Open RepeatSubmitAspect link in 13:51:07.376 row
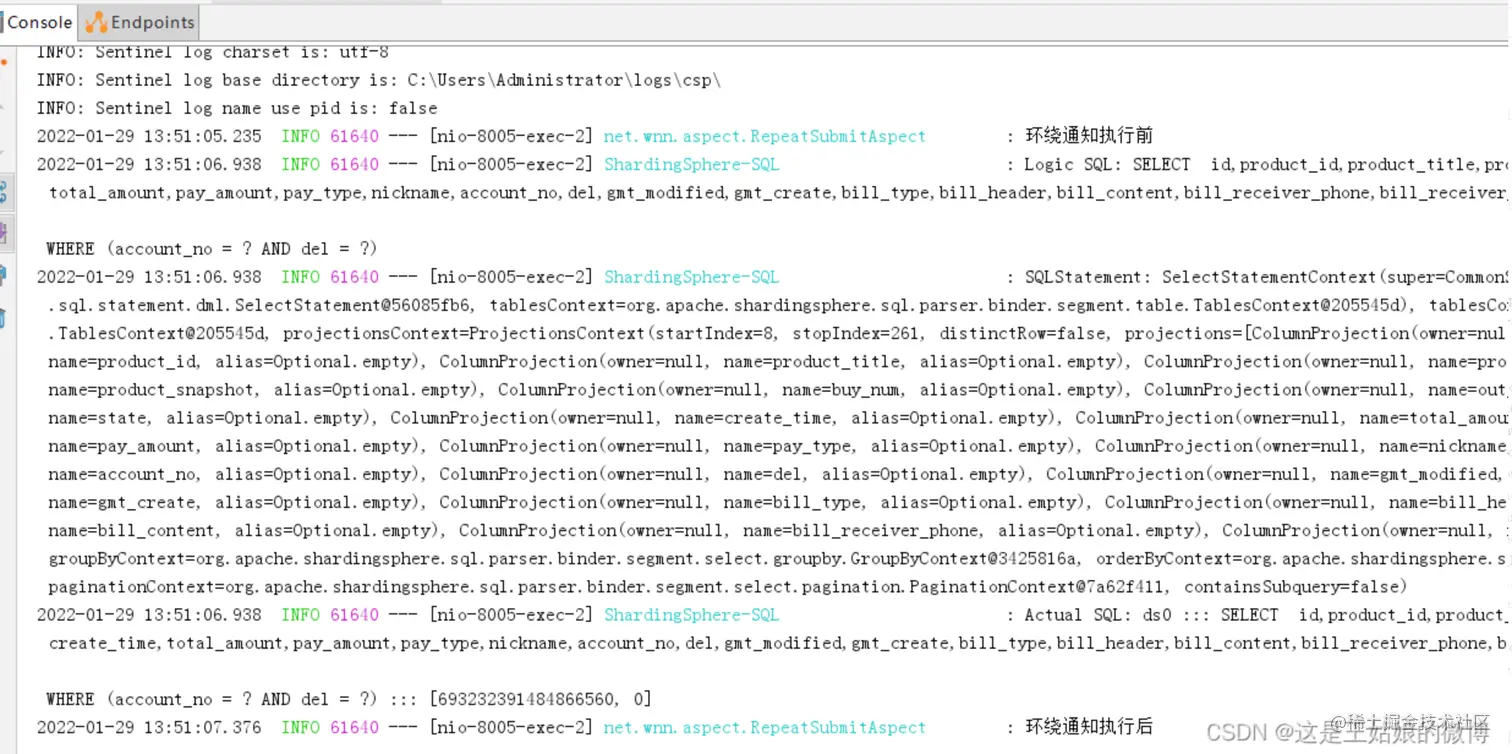 tap(765, 727)
